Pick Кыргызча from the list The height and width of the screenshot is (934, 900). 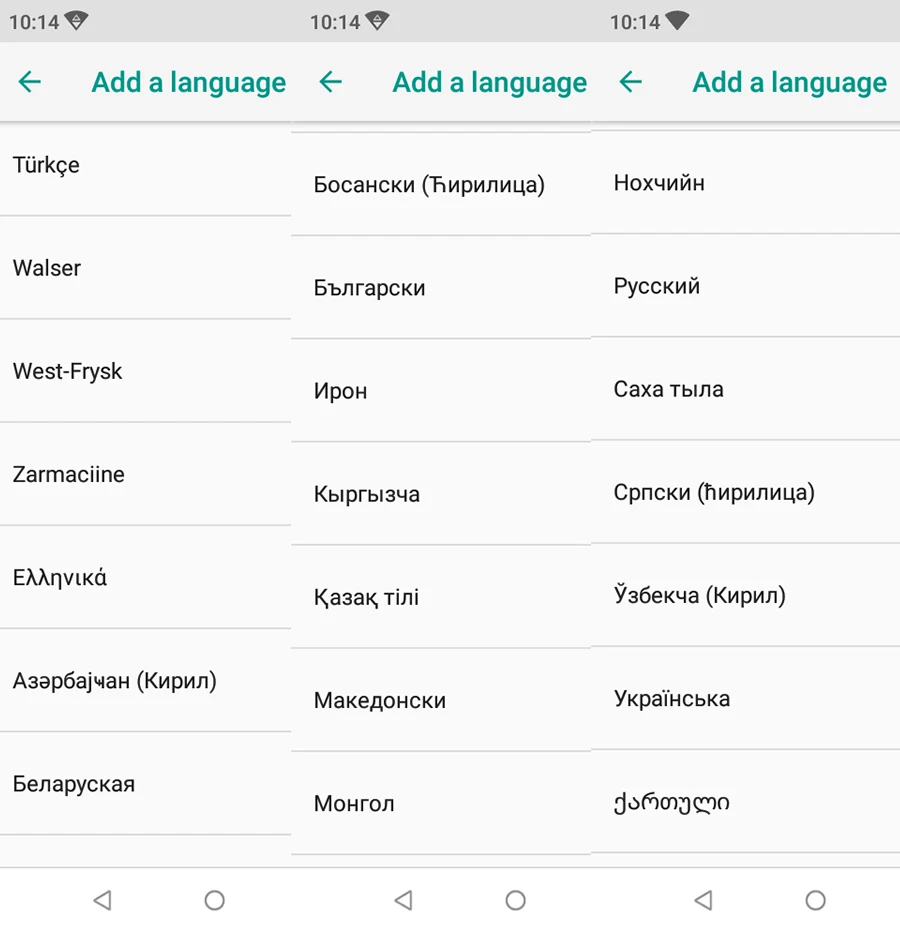point(441,493)
